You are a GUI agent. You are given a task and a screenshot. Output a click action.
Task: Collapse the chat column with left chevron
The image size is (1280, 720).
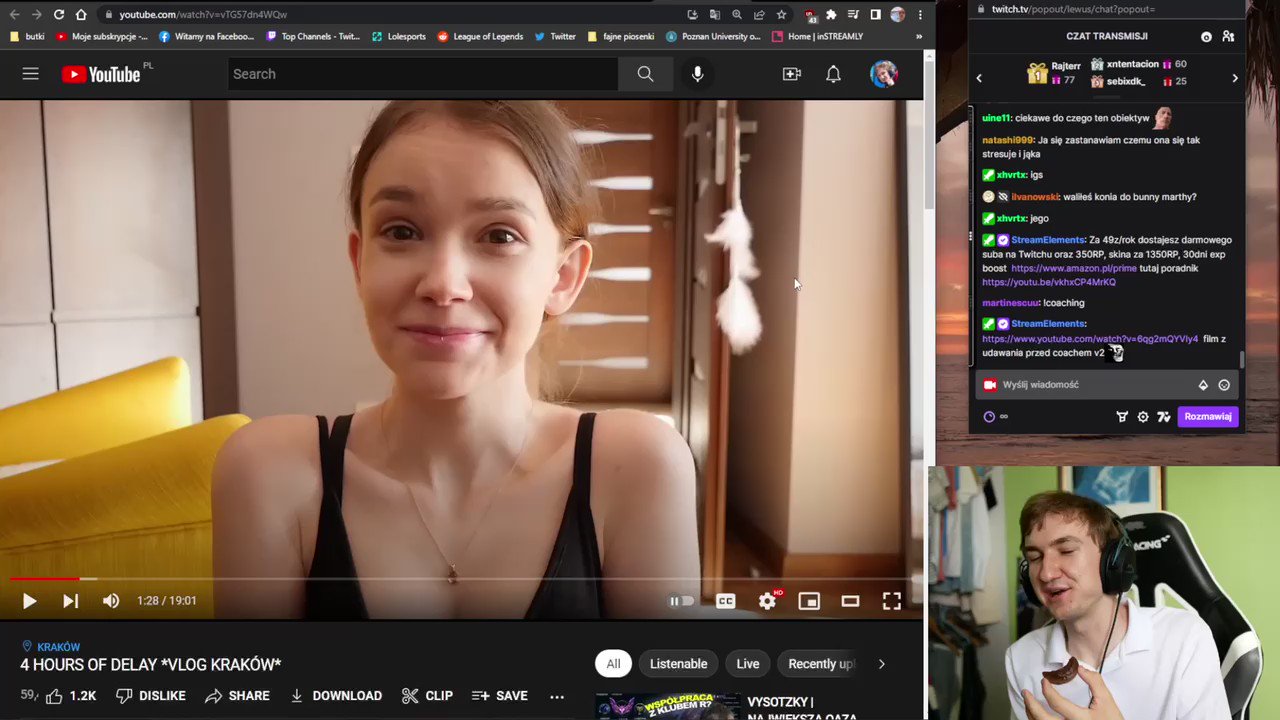click(x=979, y=77)
